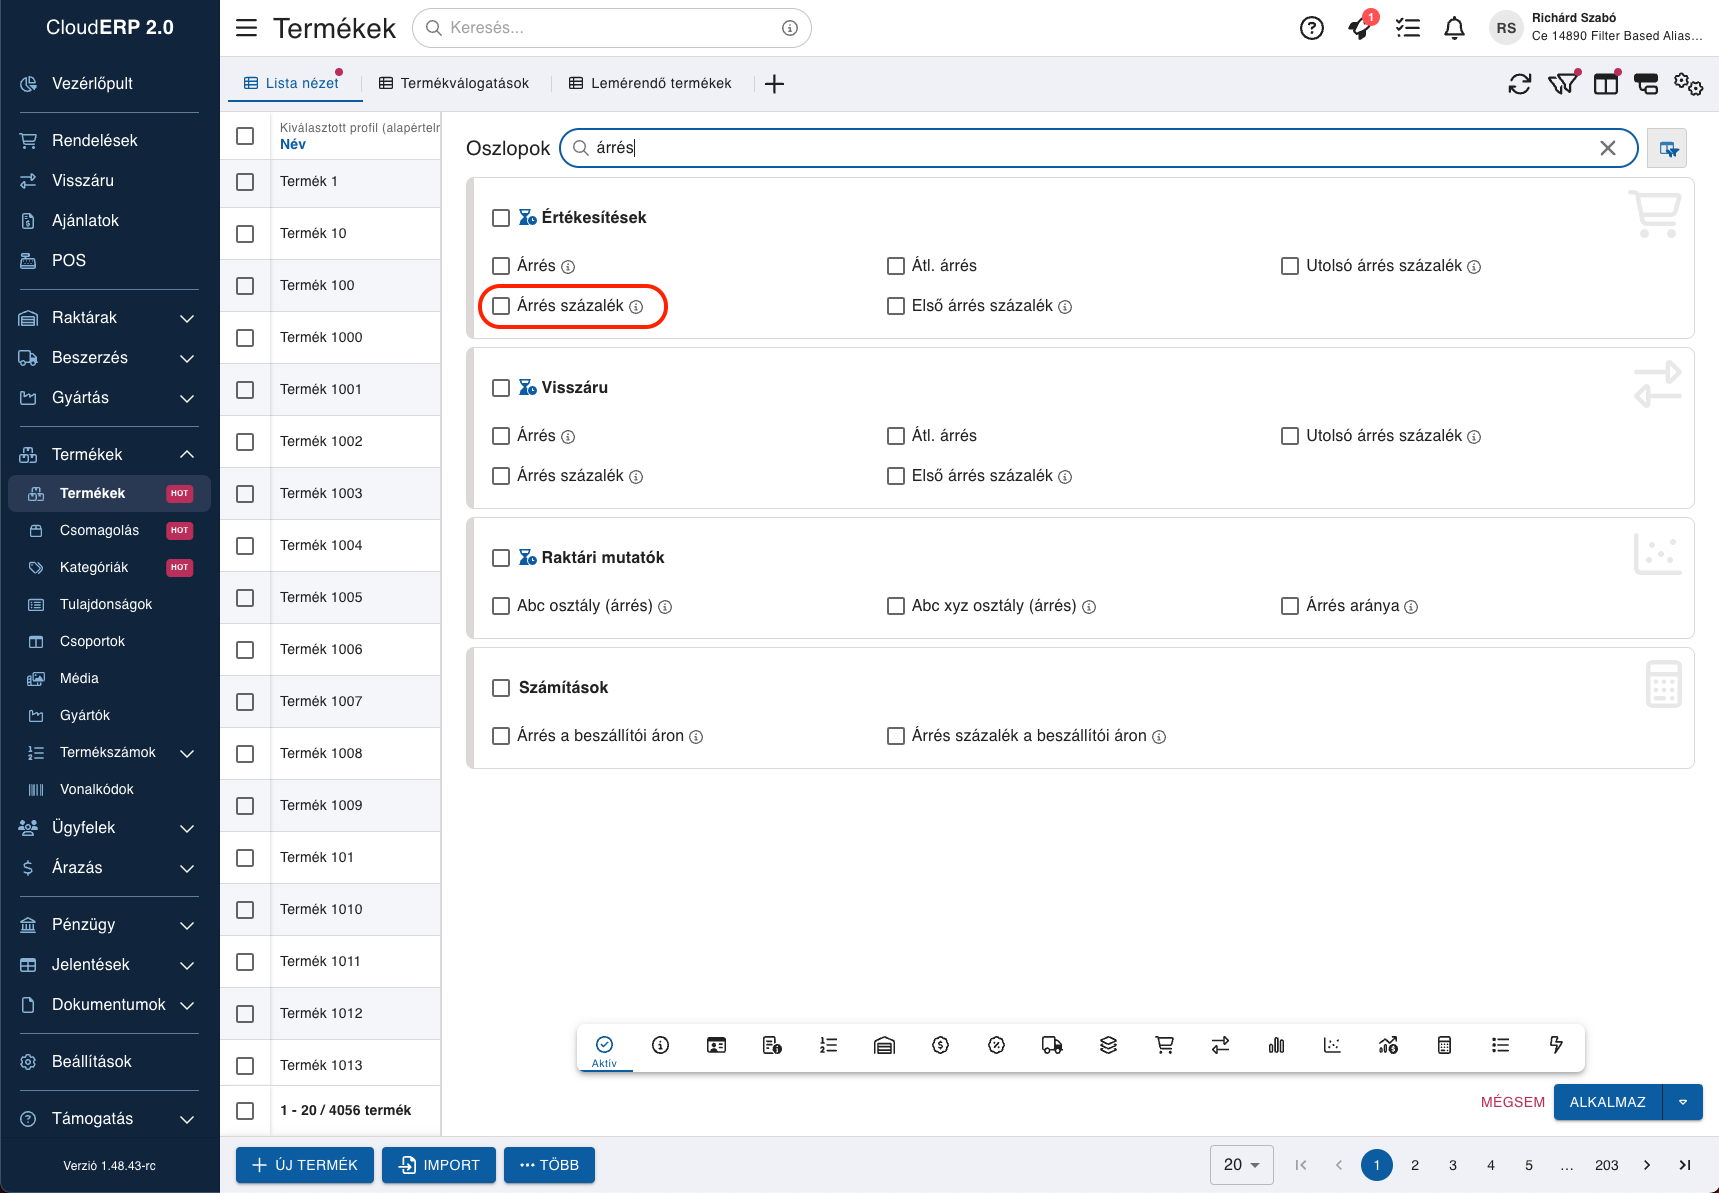Screen dimensions: 1719x1193
Task: Check Első árrés százalék under Visszáru
Action: [896, 476]
